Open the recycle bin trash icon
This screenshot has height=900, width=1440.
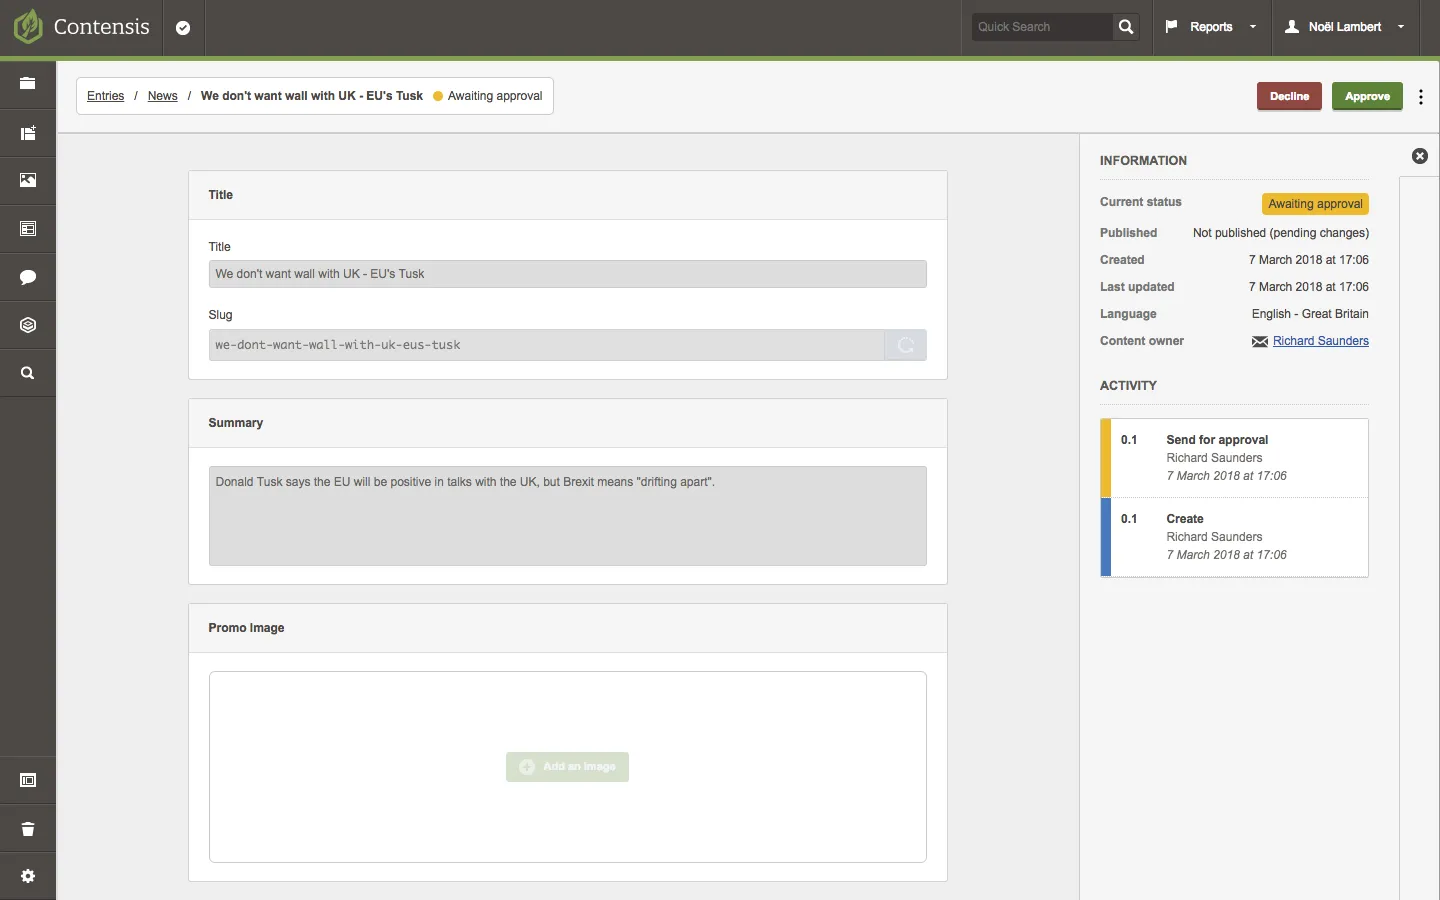pos(28,829)
